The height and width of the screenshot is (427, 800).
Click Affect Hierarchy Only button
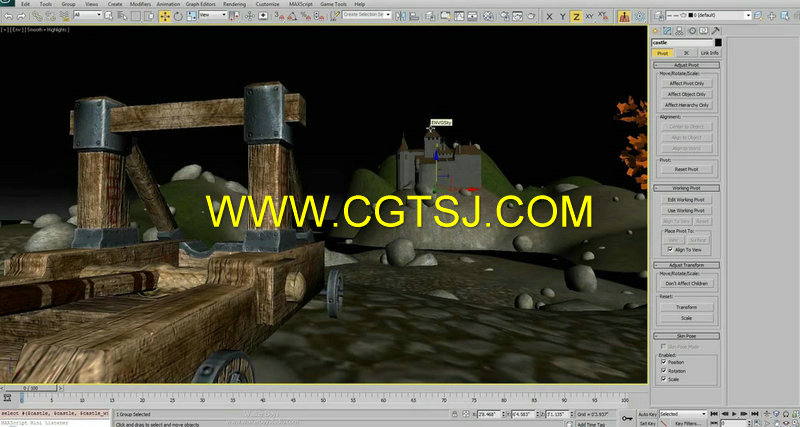pyautogui.click(x=686, y=105)
